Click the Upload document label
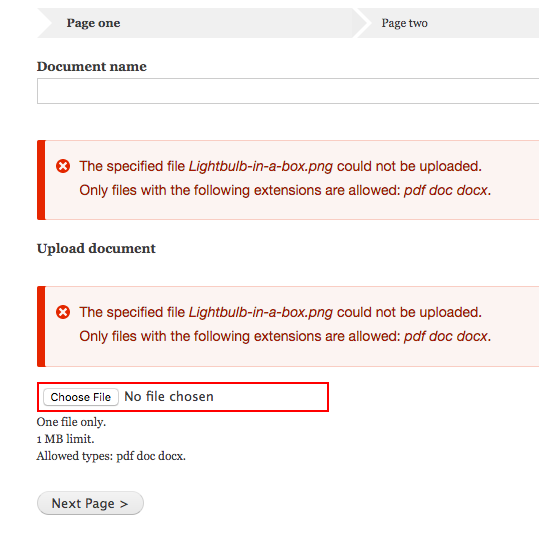 point(96,248)
